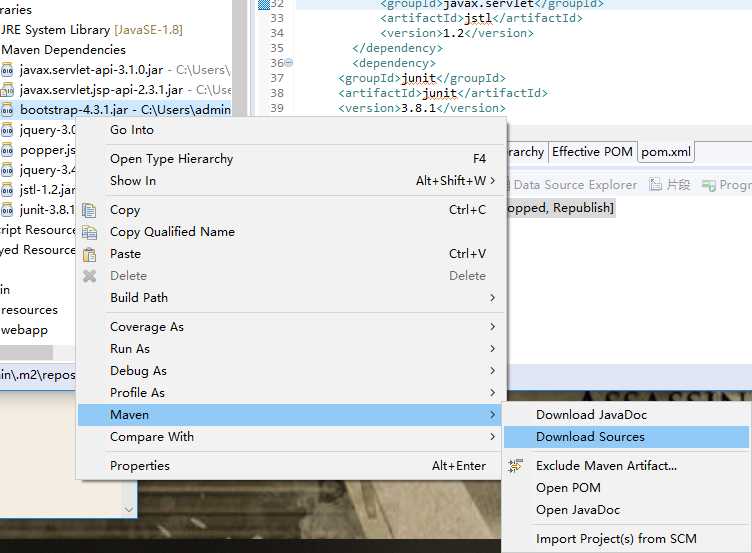Open Type Hierarchy from context menu
The height and width of the screenshot is (553, 752).
[291, 159]
